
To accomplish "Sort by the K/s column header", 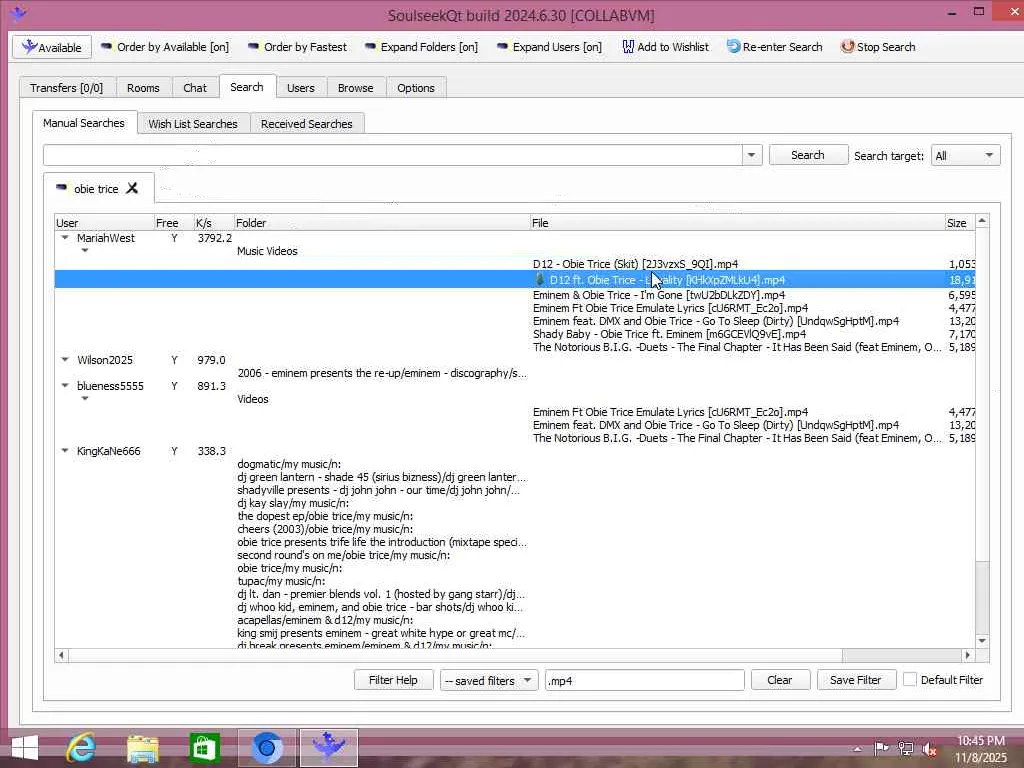I will 214,223.
